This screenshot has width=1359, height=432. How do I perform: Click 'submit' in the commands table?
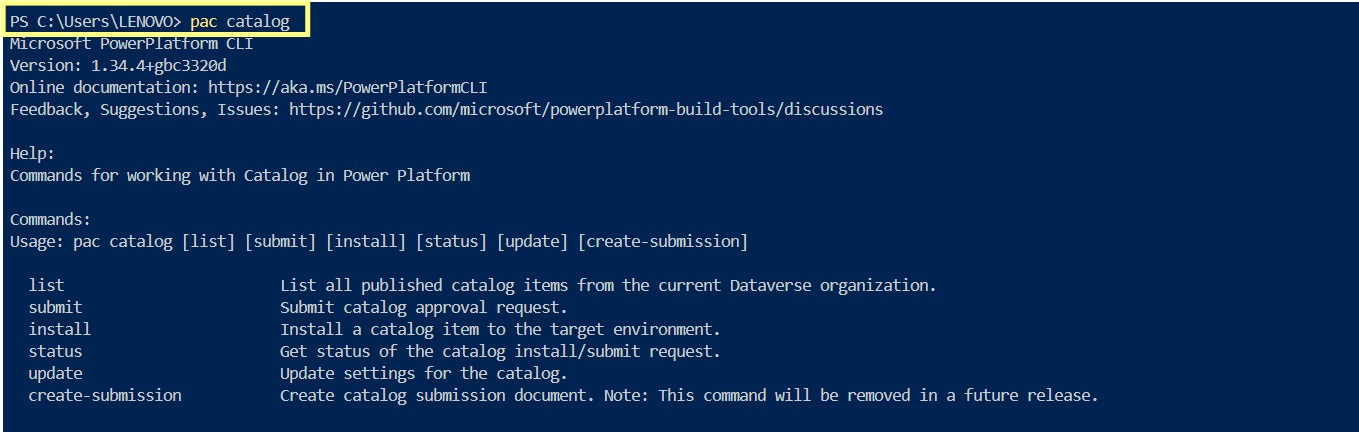pyautogui.click(x=55, y=307)
